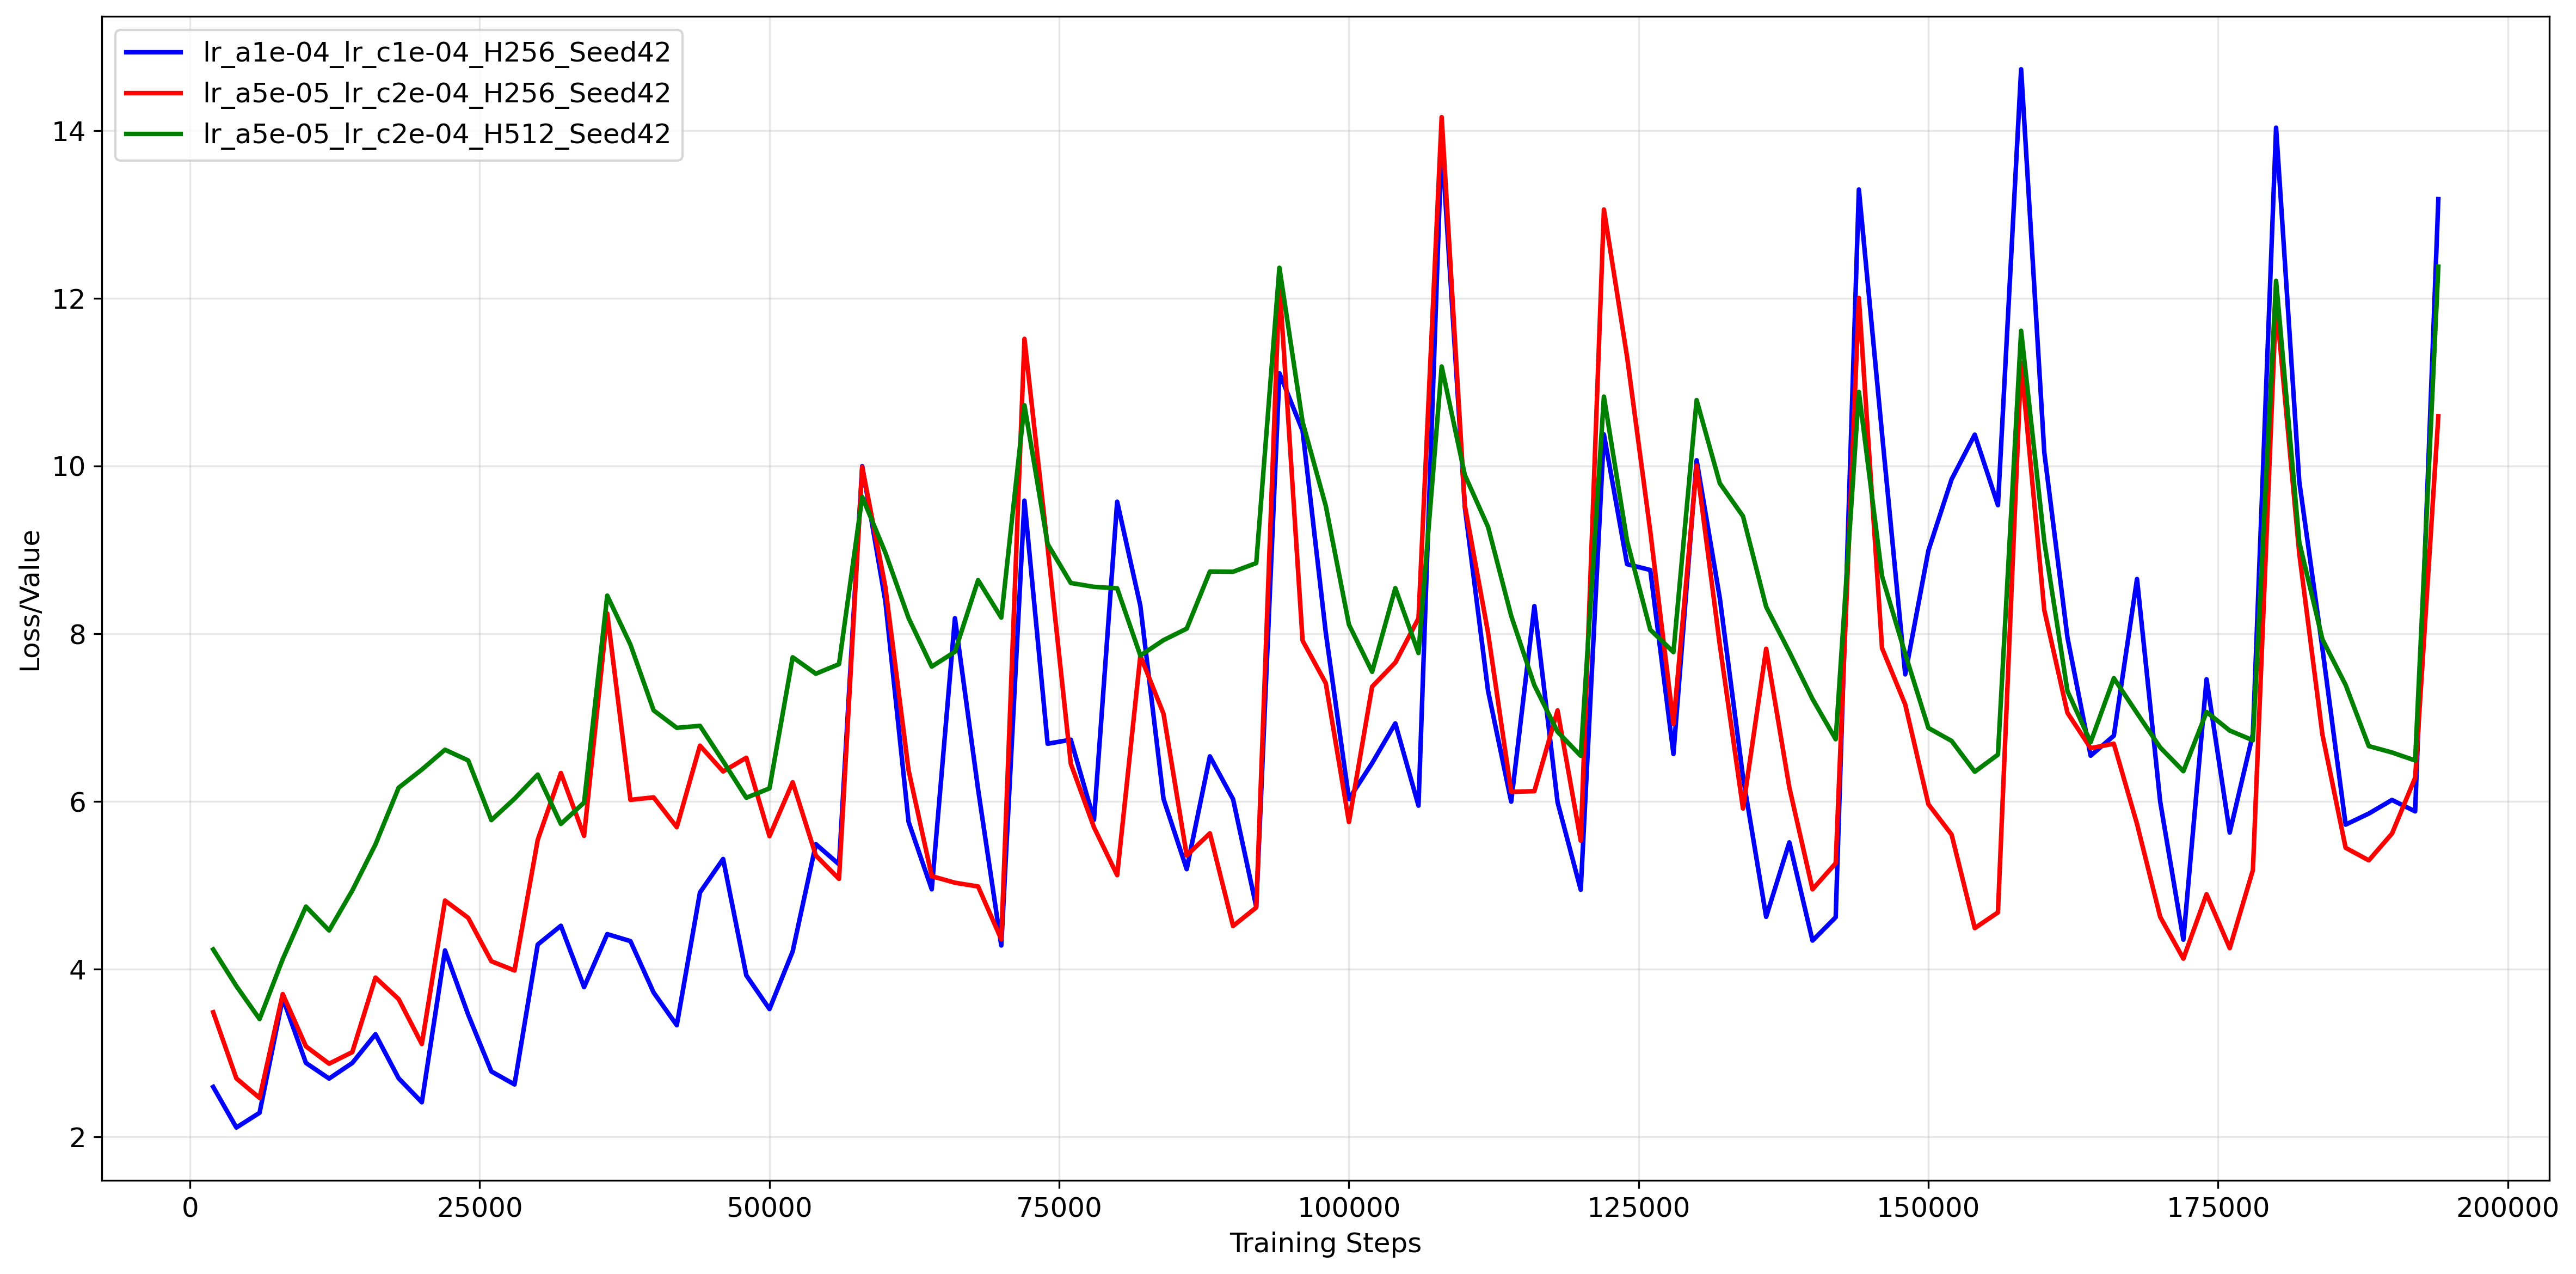Select legend label lr_a5e-05_lr_c2e-04_H512_Seed42
The width and height of the screenshot is (2576, 1274).
(436, 134)
